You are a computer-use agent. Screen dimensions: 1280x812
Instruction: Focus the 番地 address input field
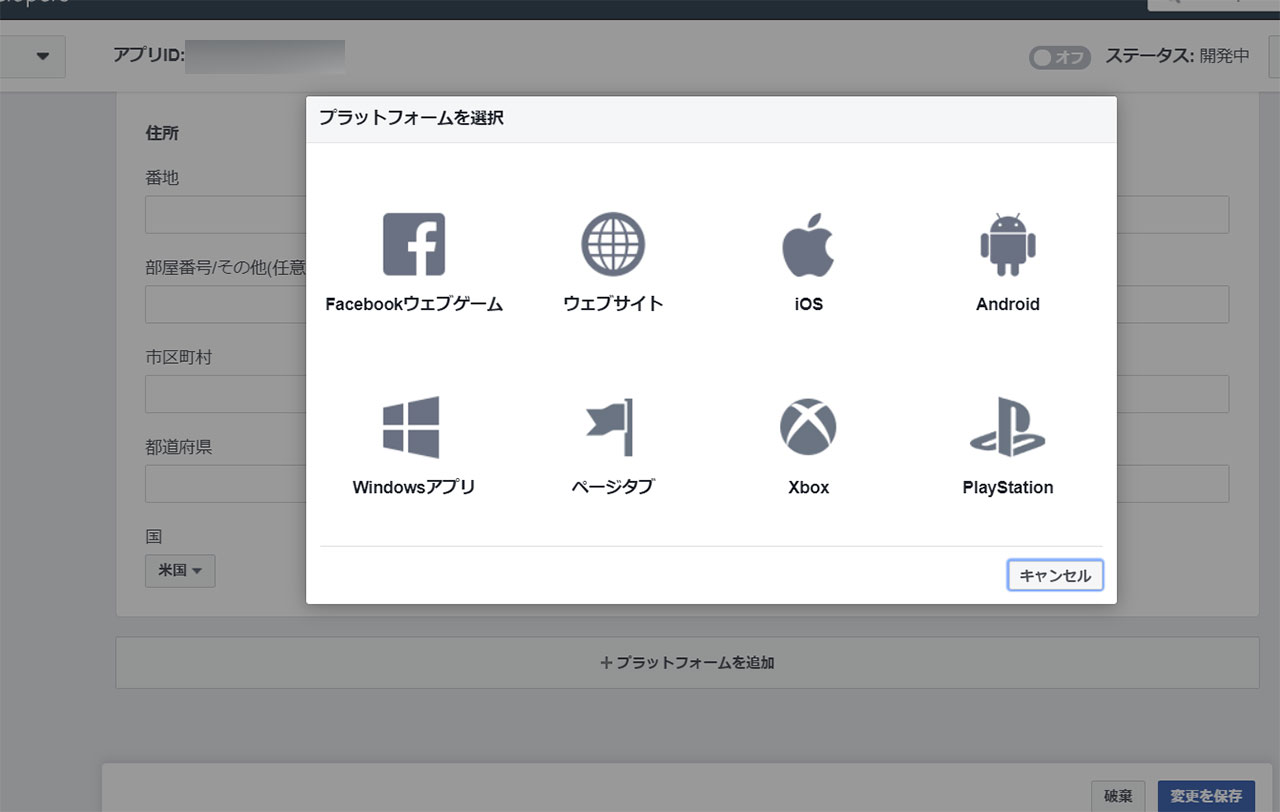point(225,215)
